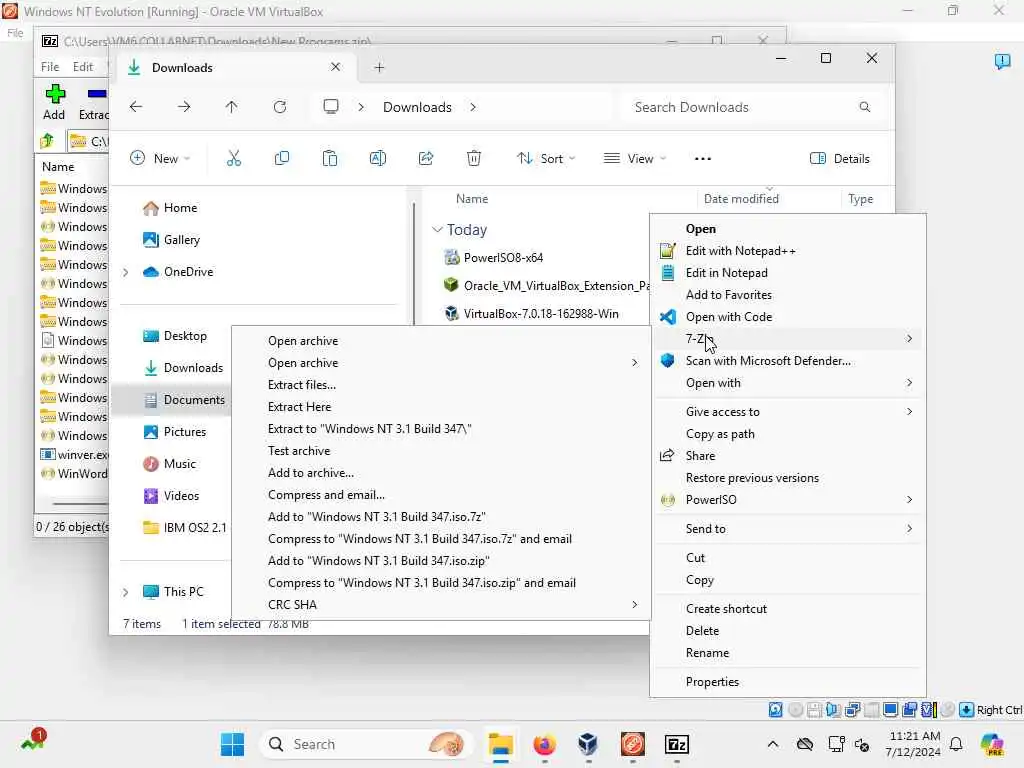Open the File menu in 7-Zip window

pyautogui.click(x=50, y=67)
